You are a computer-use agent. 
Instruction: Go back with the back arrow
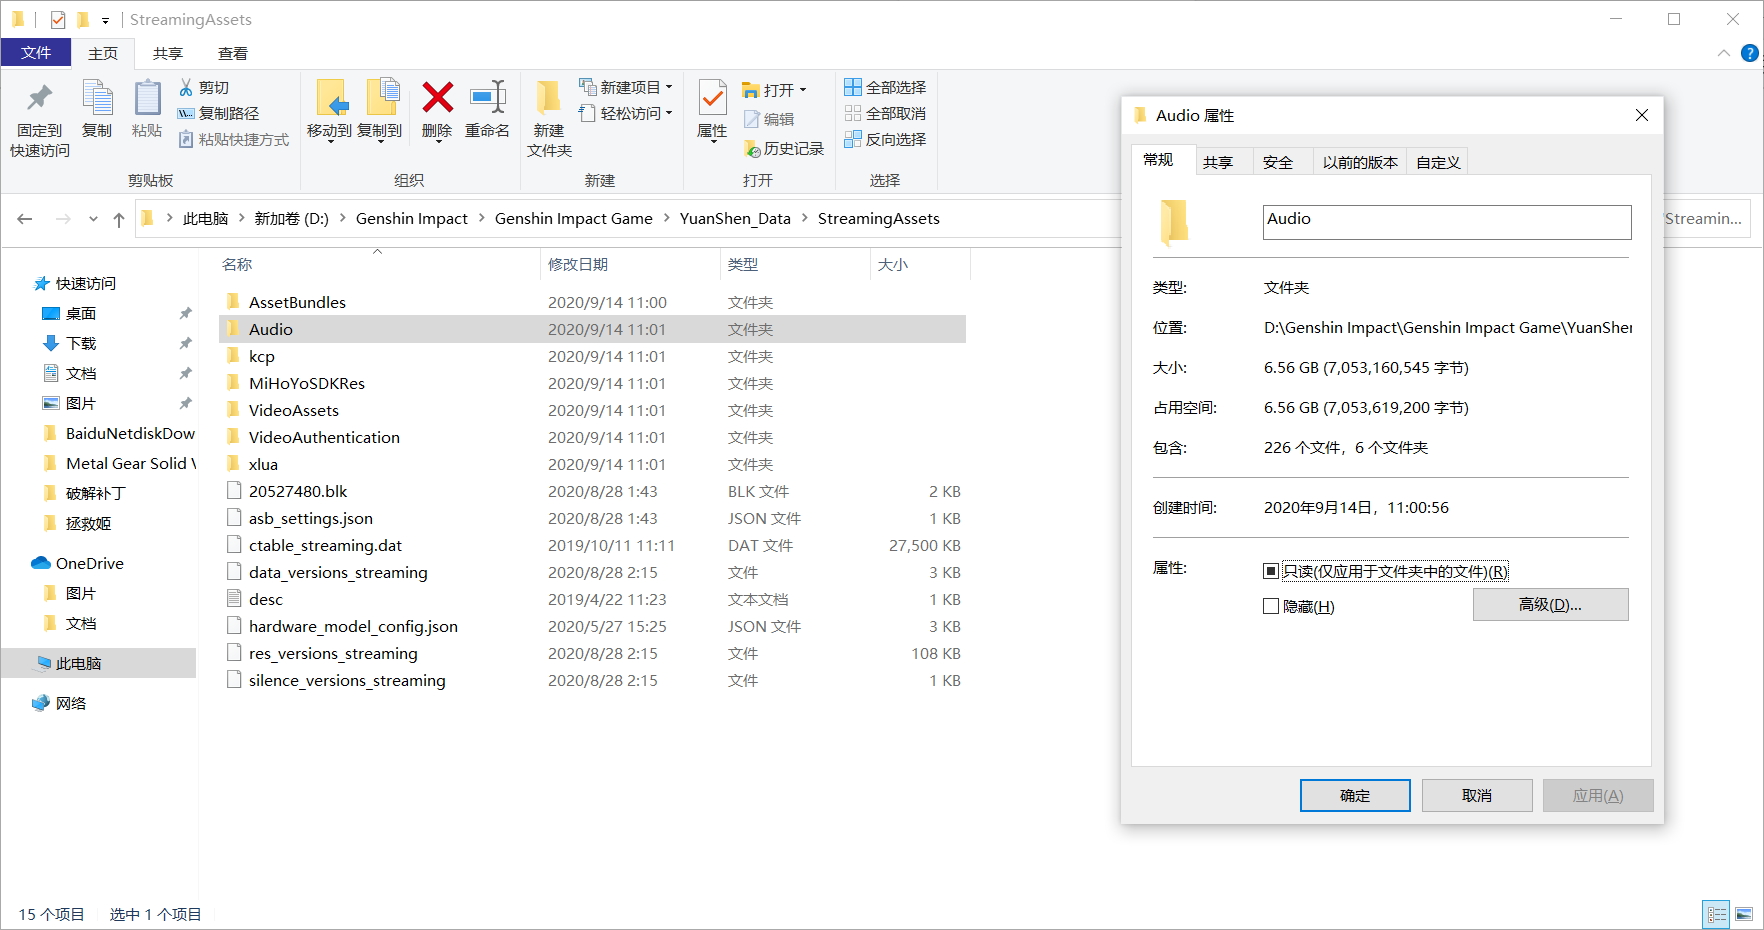tap(25, 219)
